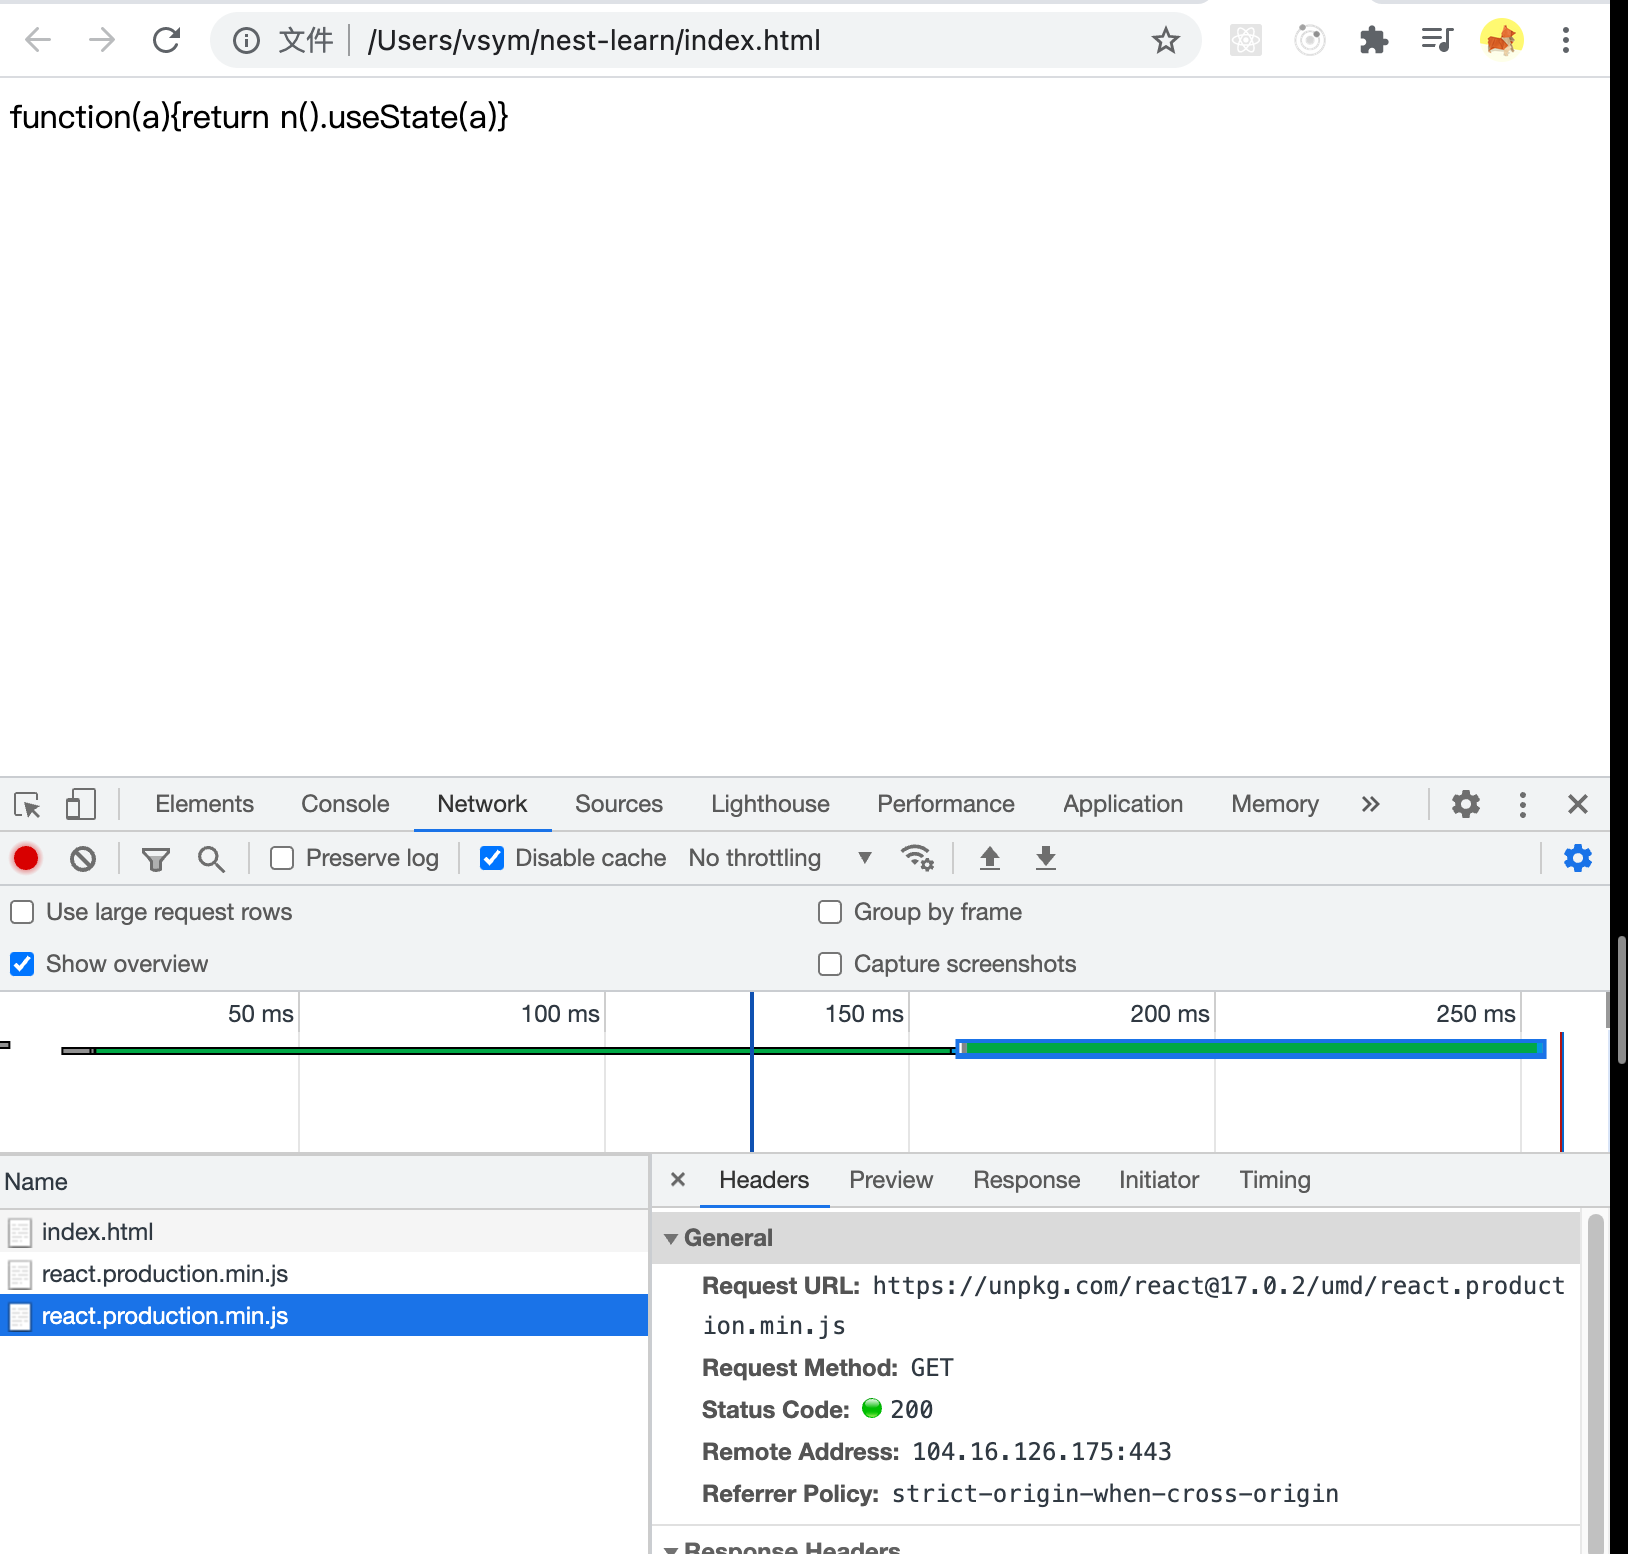Open the blue network settings gear
This screenshot has width=1628, height=1554.
pyautogui.click(x=1578, y=858)
